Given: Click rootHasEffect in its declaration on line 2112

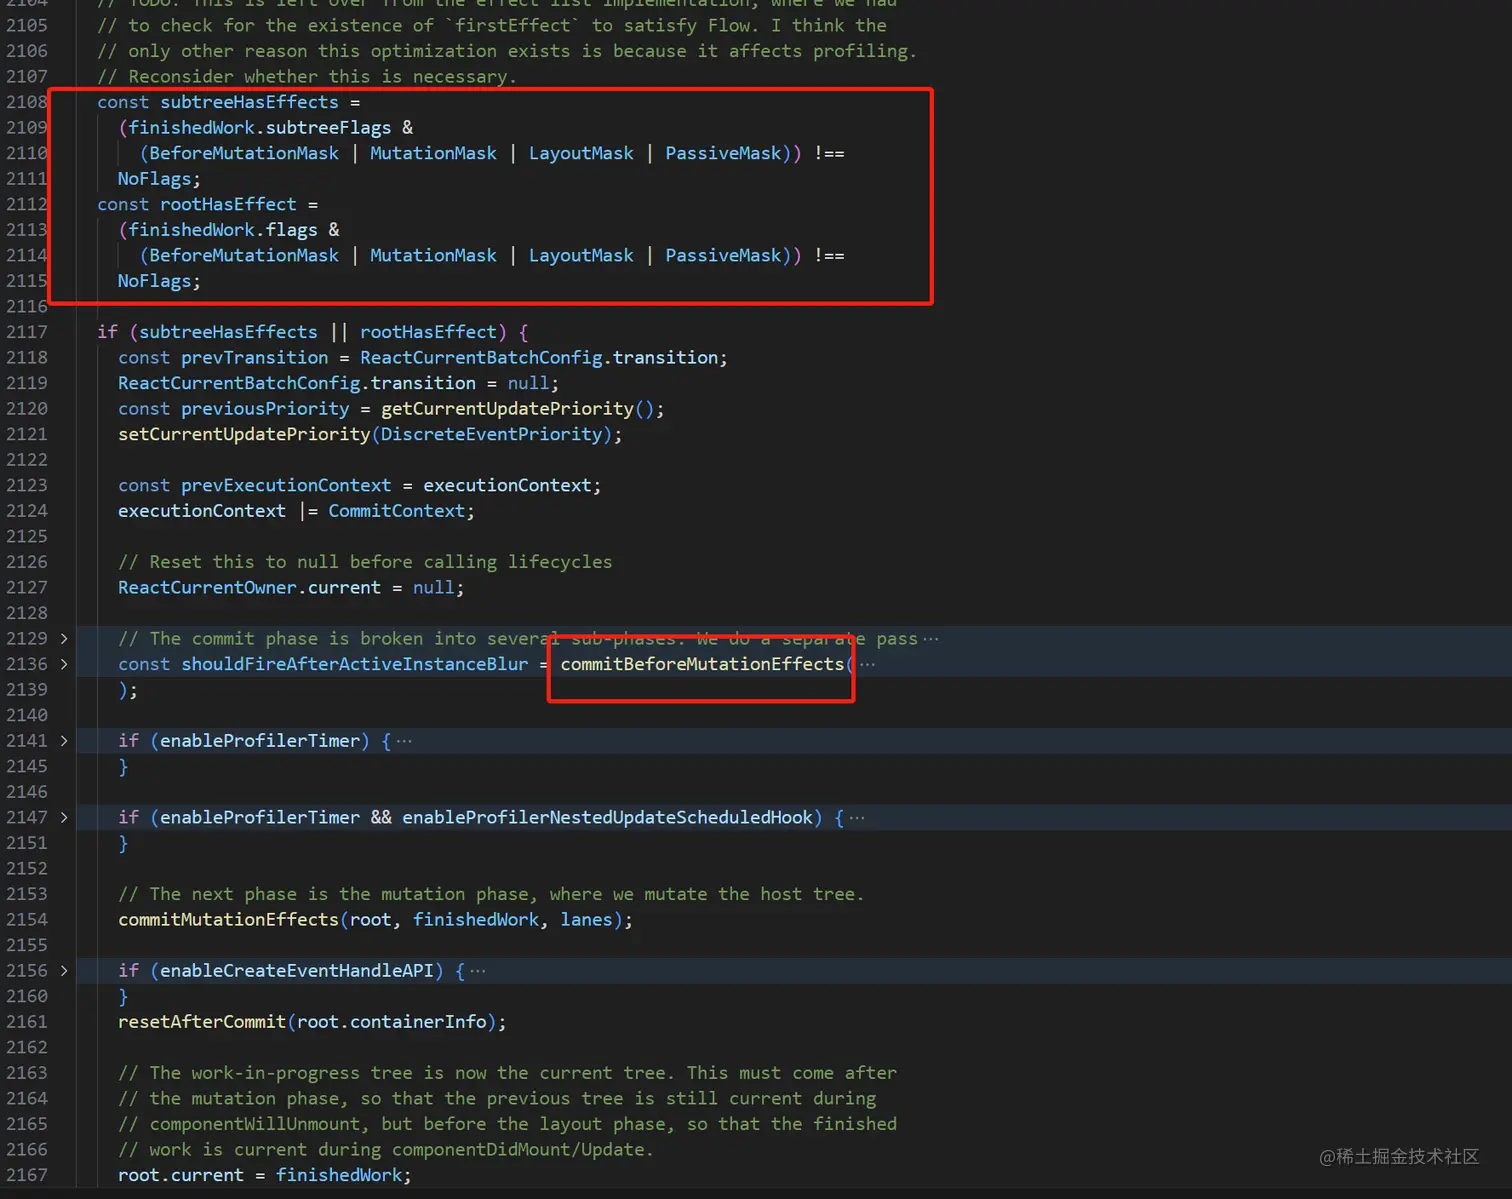Looking at the screenshot, I should (x=228, y=204).
